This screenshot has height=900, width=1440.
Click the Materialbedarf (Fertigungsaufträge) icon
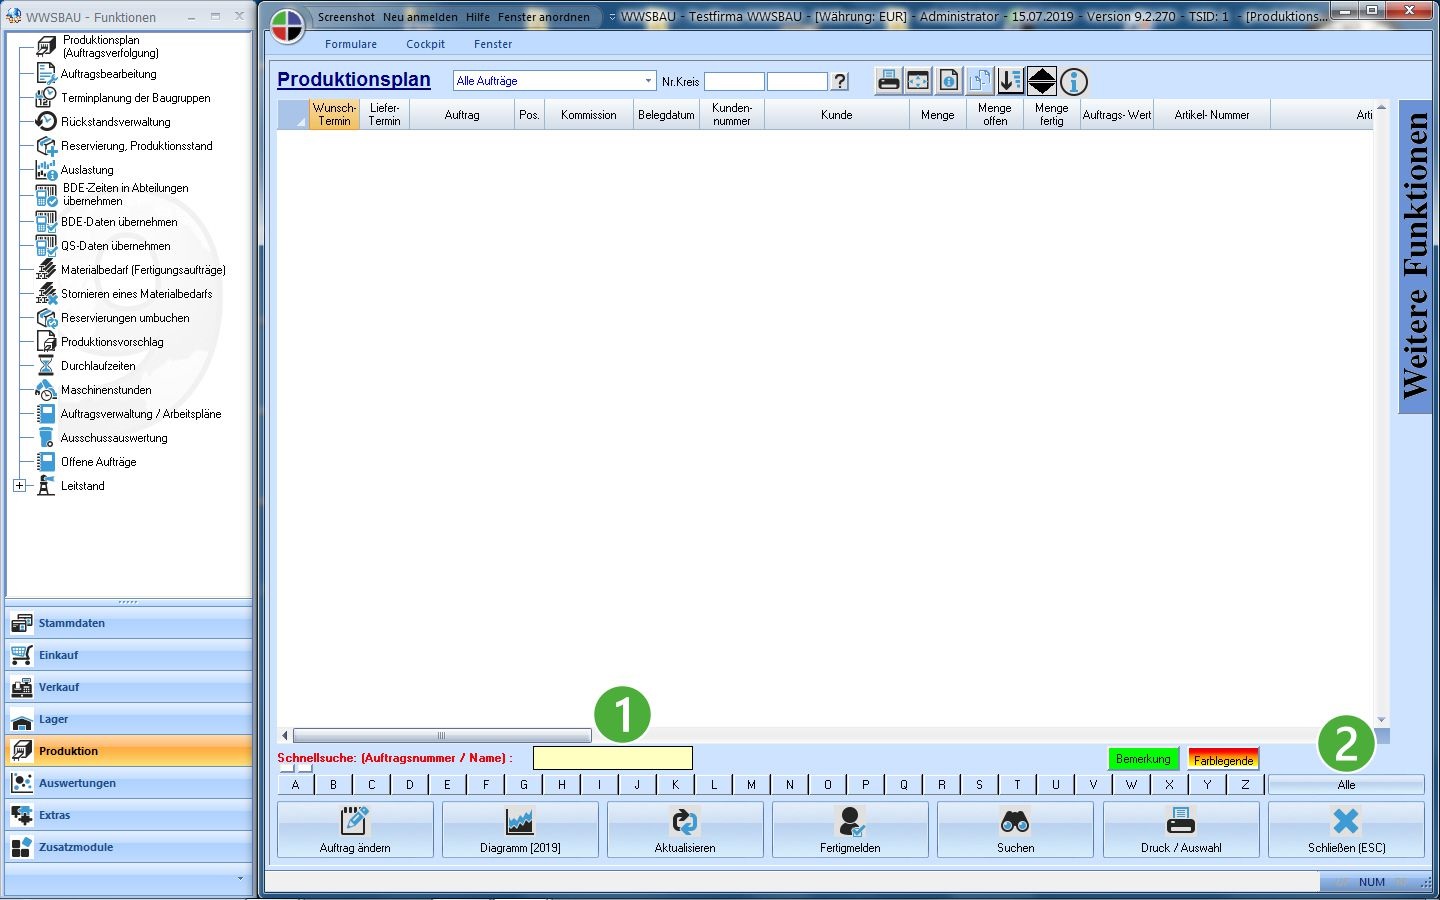pos(46,269)
